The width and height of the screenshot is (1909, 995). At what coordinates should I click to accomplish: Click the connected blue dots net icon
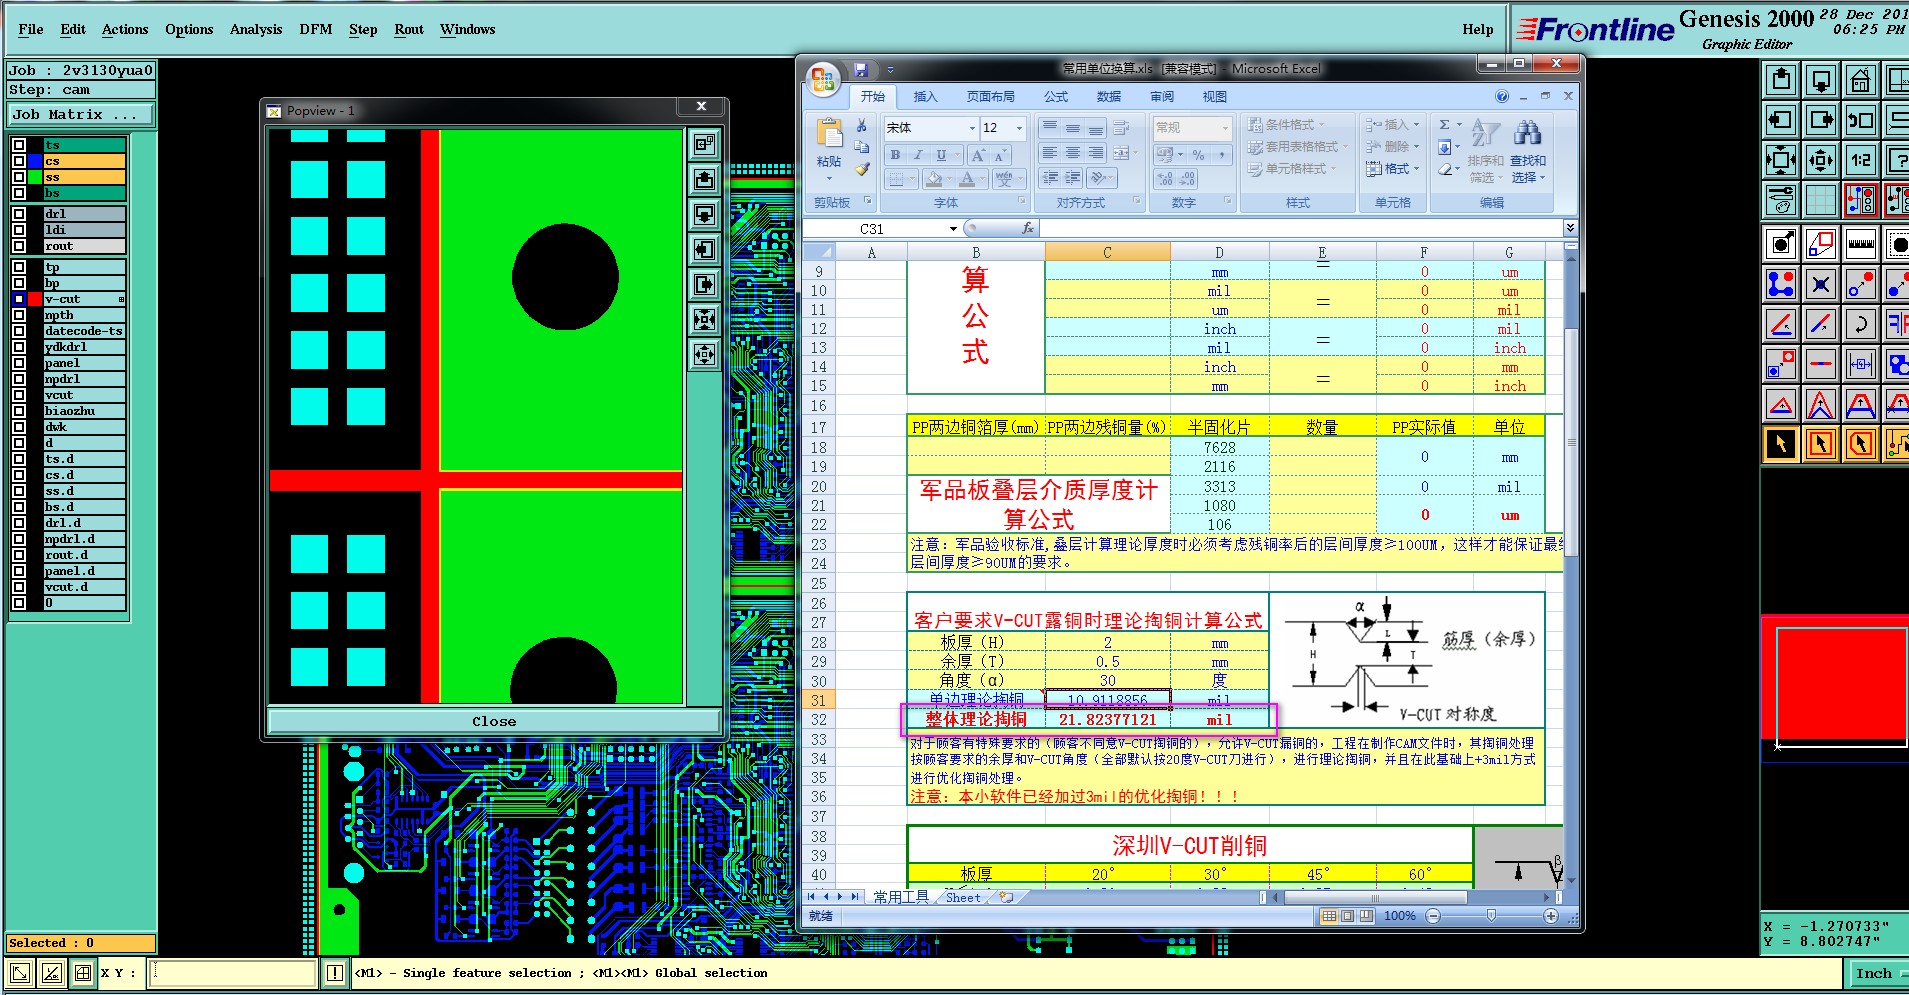(1781, 284)
